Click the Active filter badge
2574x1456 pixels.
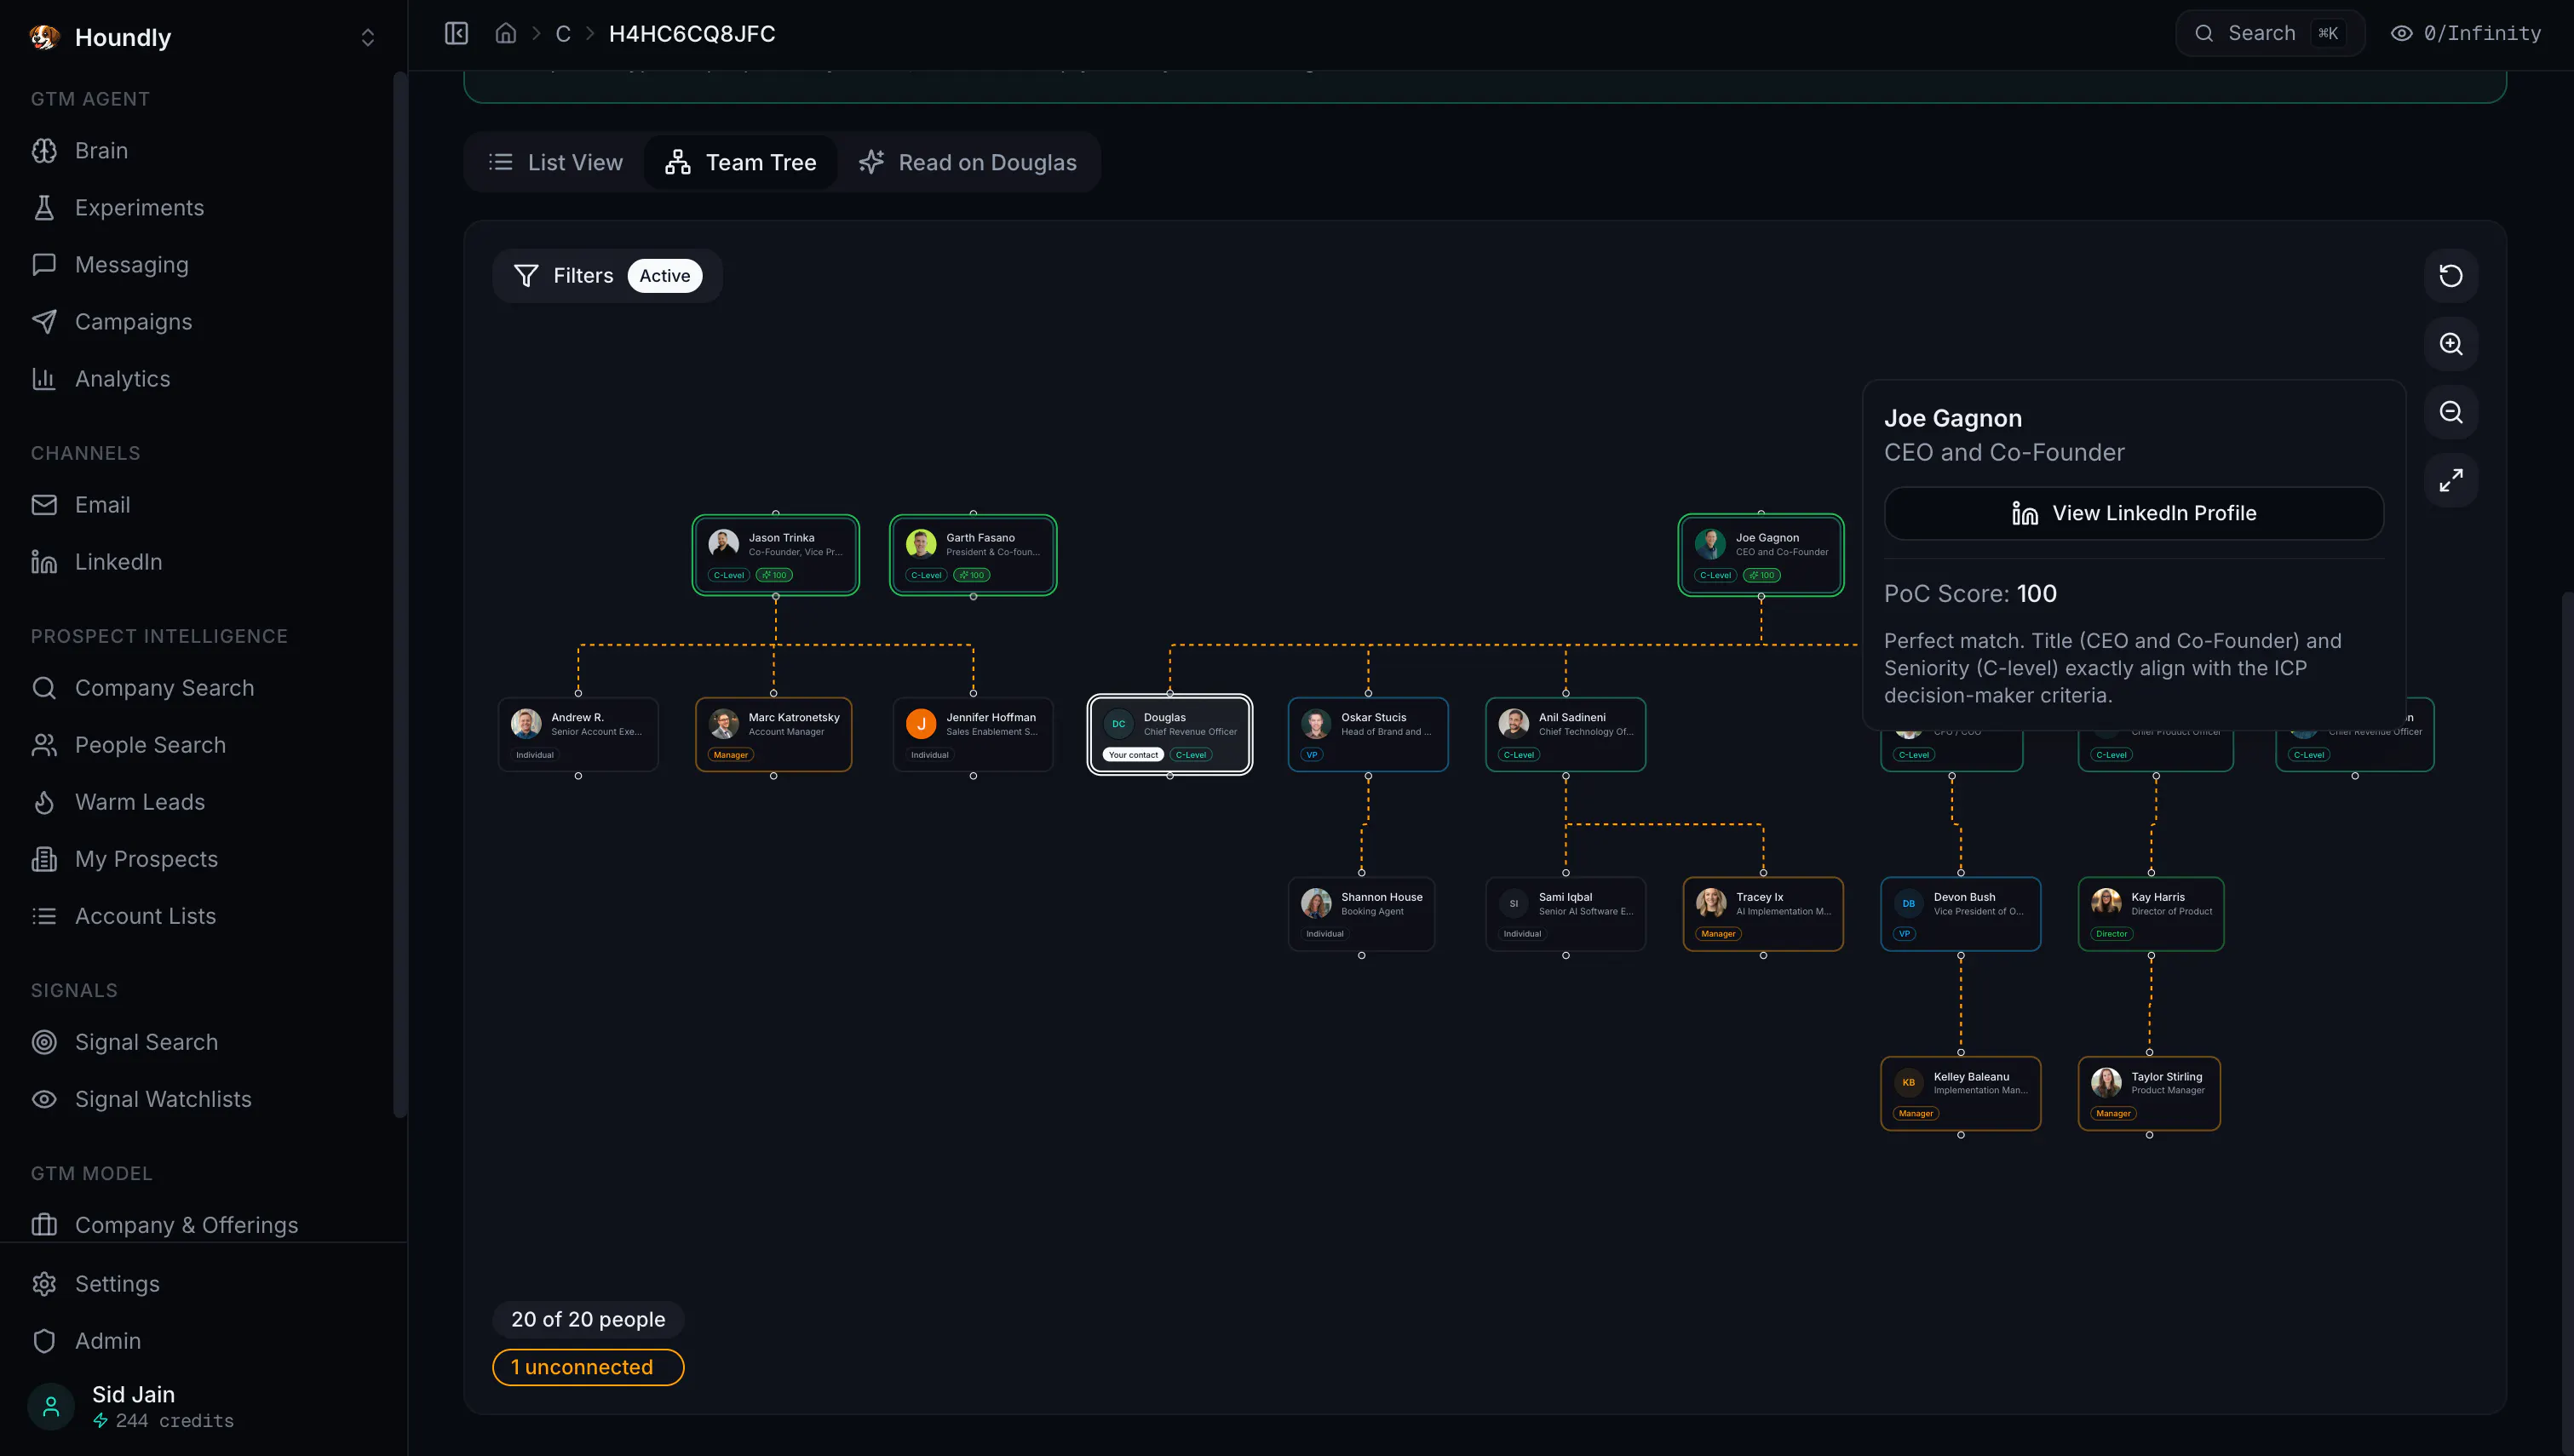[x=665, y=275]
